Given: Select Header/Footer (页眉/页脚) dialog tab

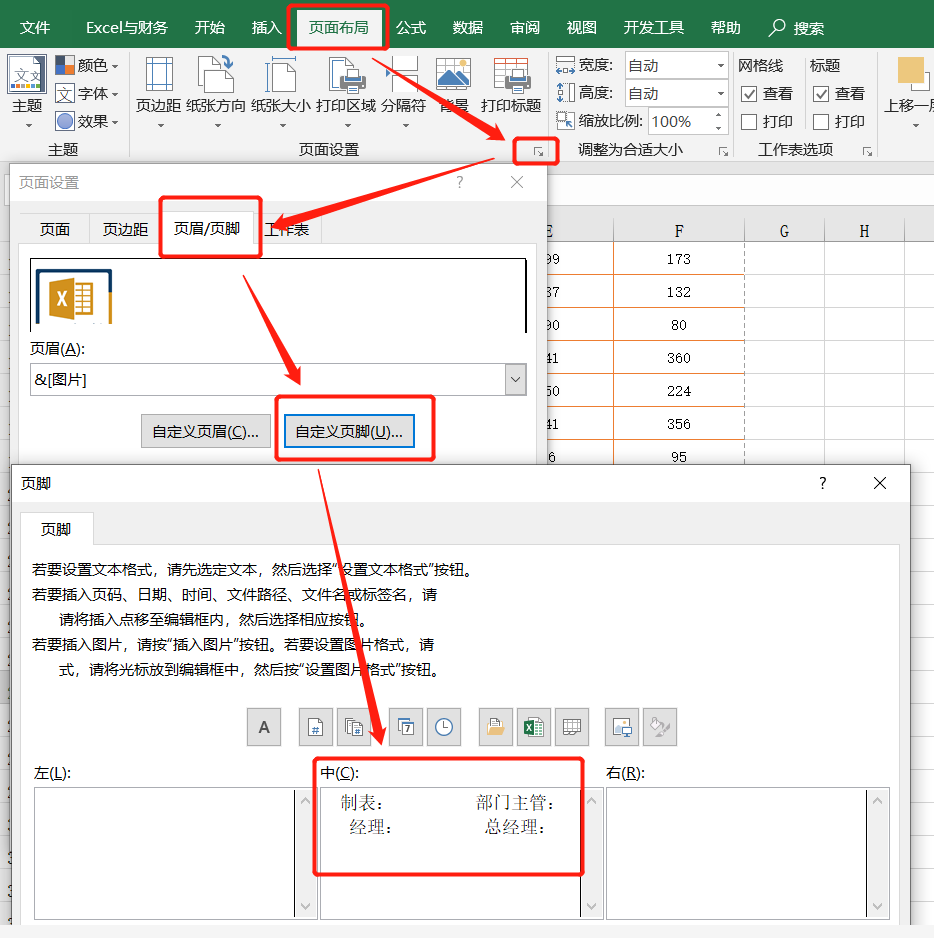Looking at the screenshot, I should (x=207, y=229).
